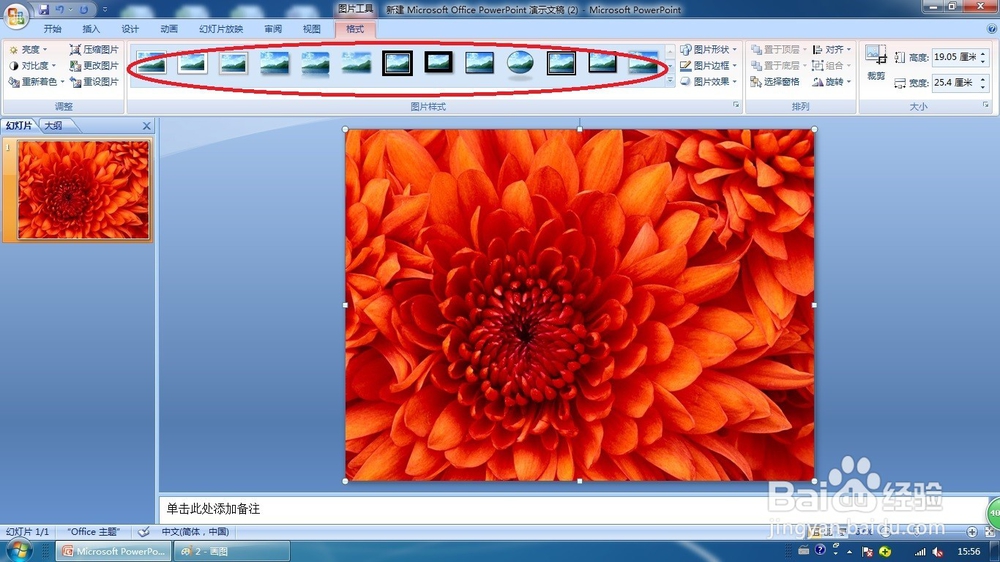Open the 图片边框 picture border dropdown
The width and height of the screenshot is (1000, 562).
pyautogui.click(x=709, y=65)
